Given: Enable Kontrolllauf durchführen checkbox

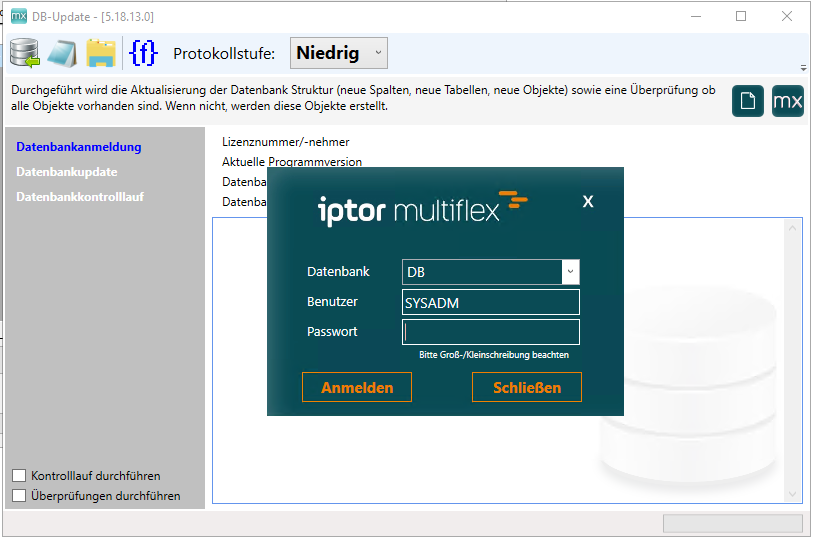Looking at the screenshot, I should [x=19, y=476].
